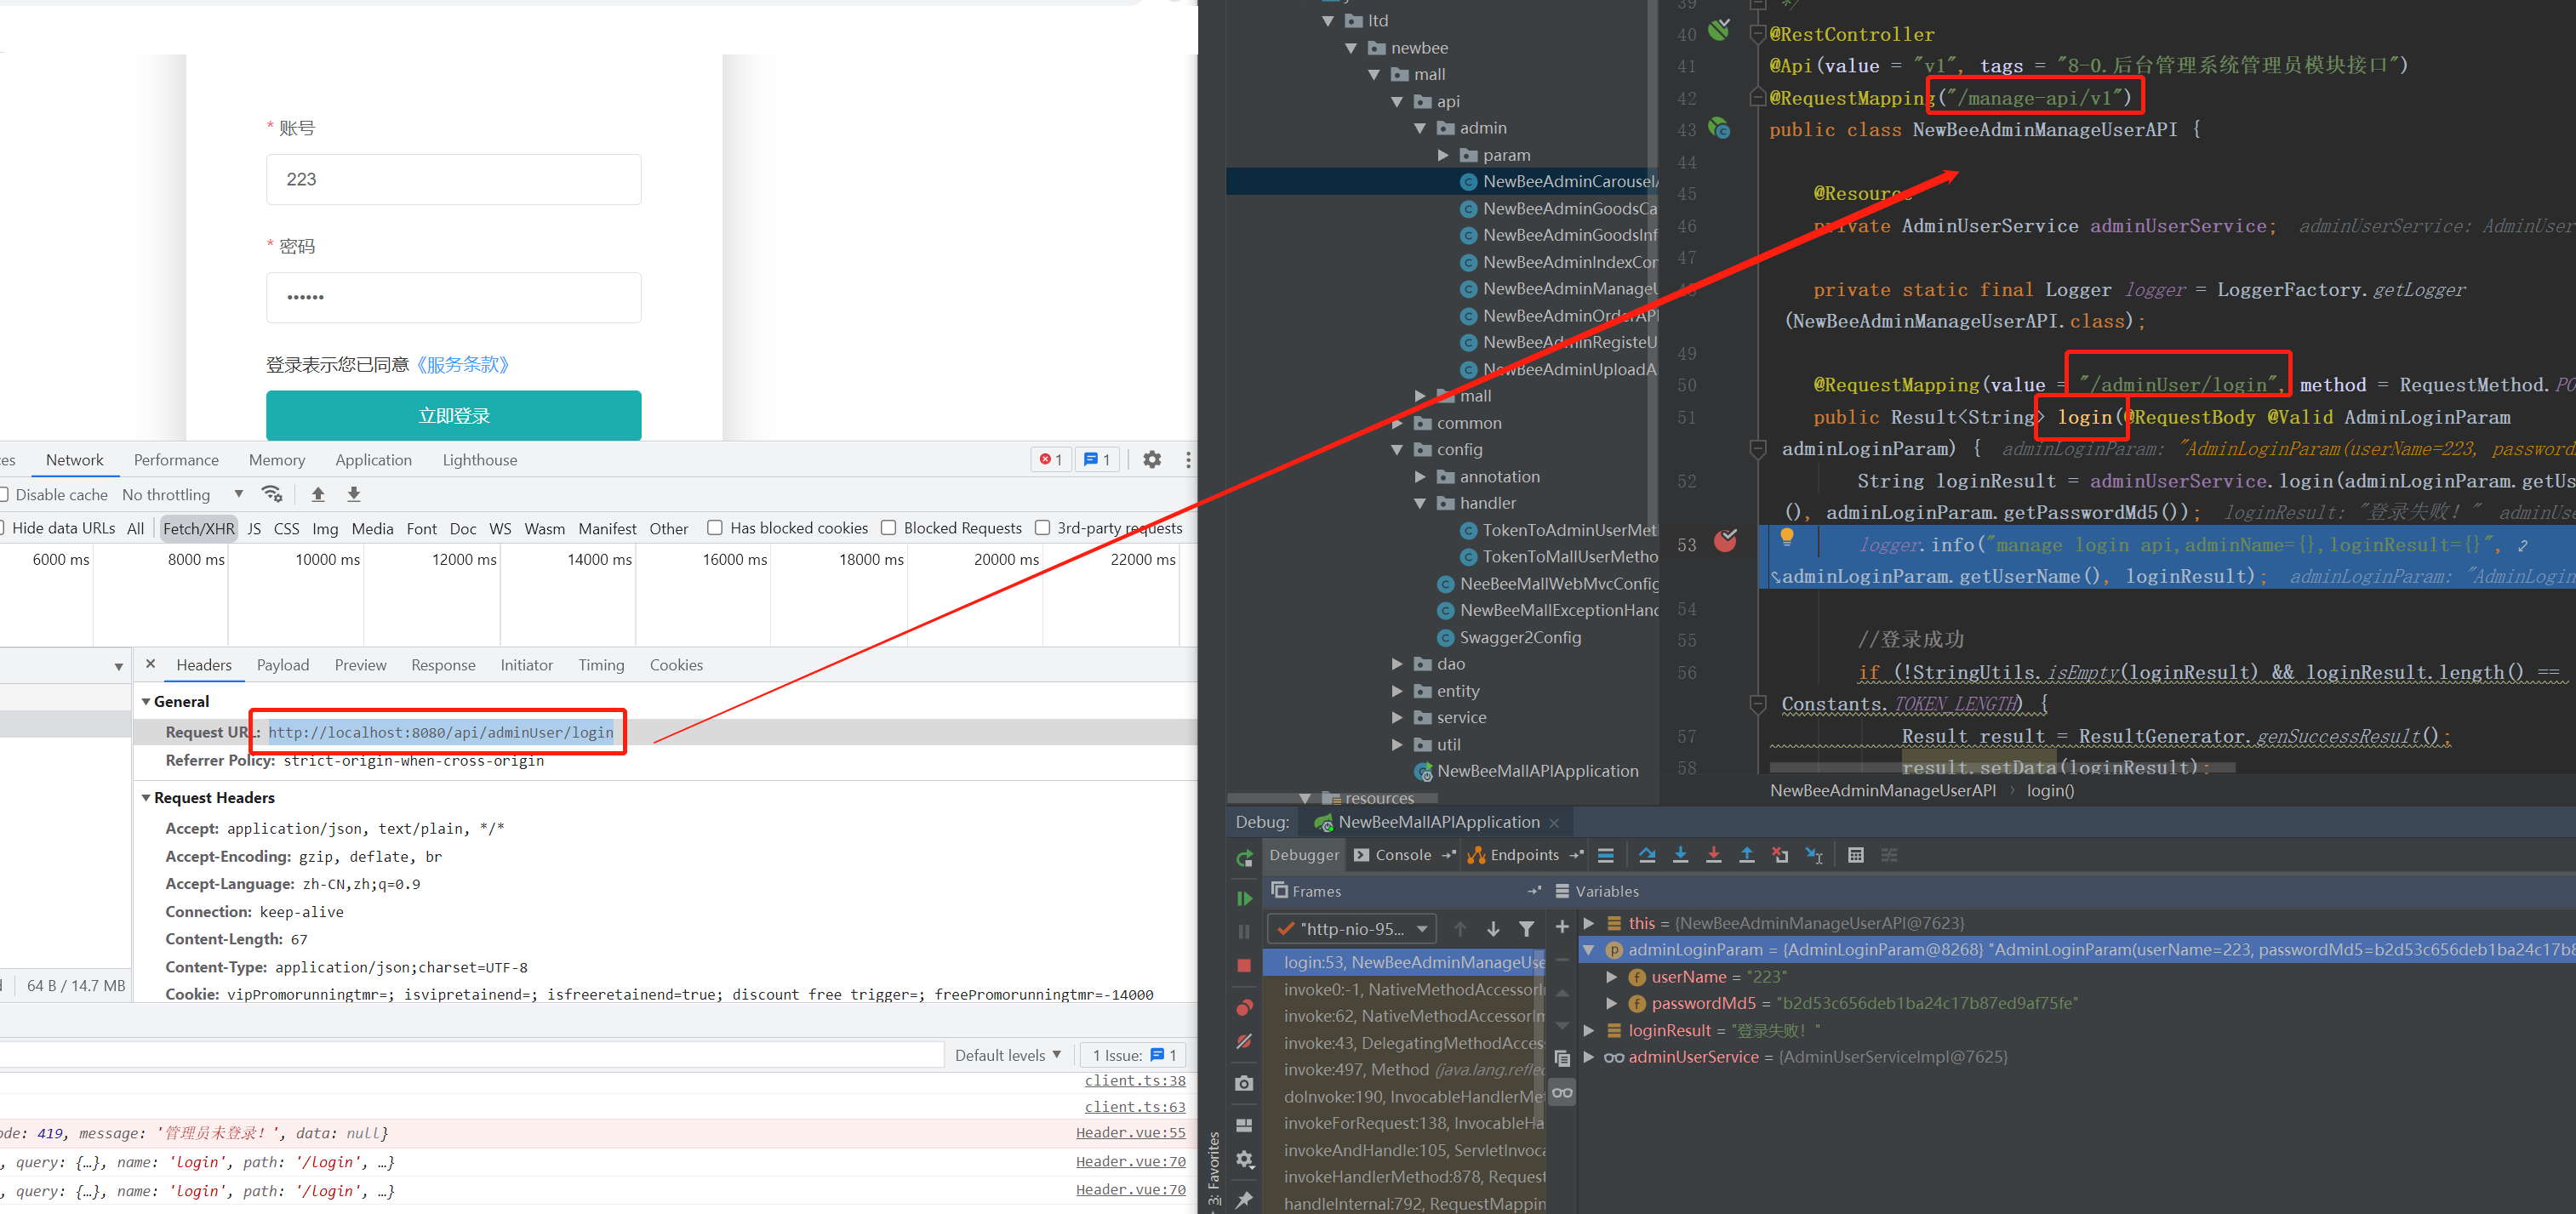Open the No throttling dropdown
This screenshot has width=2576, height=1214.
[180, 494]
